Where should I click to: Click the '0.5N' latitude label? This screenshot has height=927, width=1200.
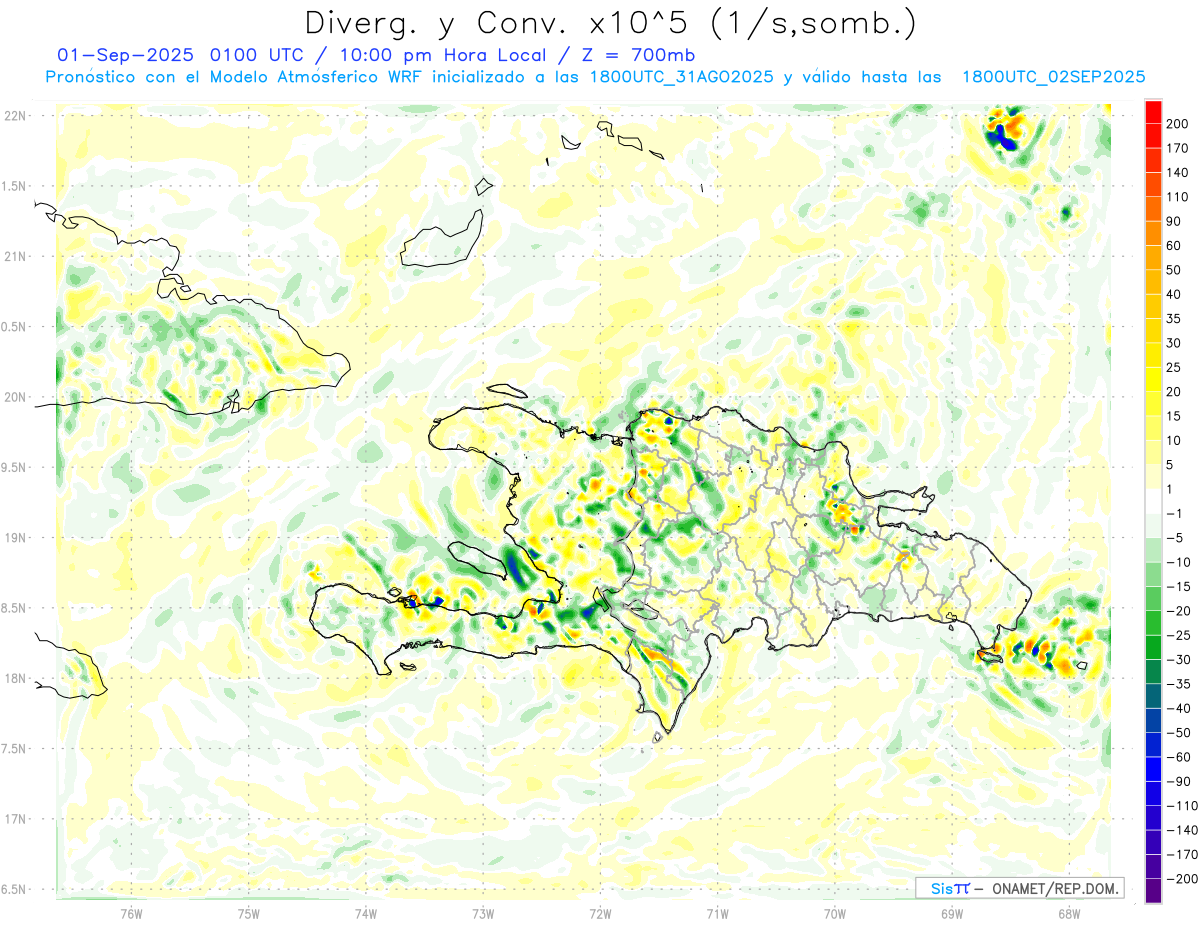(13, 327)
